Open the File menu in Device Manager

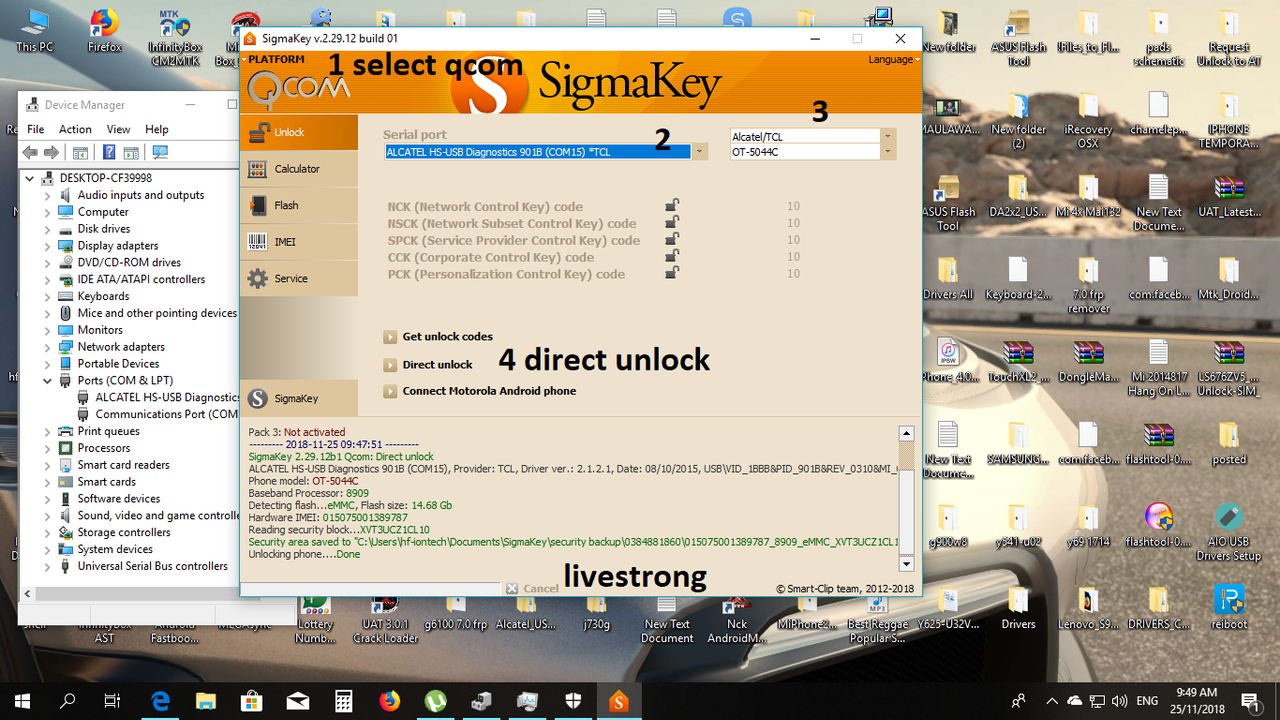(36, 129)
